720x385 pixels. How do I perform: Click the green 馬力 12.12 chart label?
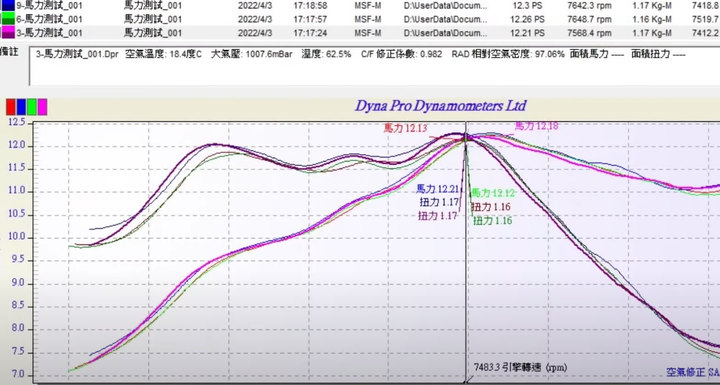click(x=494, y=193)
